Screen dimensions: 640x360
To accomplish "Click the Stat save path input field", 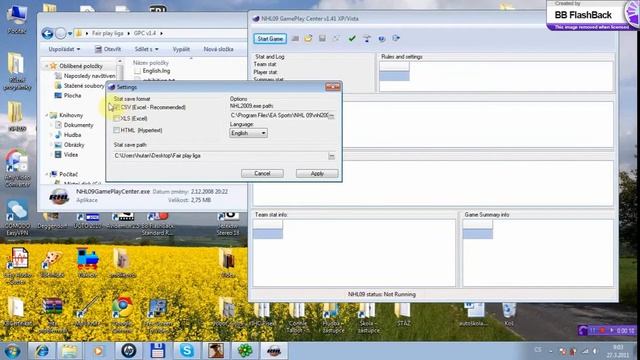I will 220,156.
